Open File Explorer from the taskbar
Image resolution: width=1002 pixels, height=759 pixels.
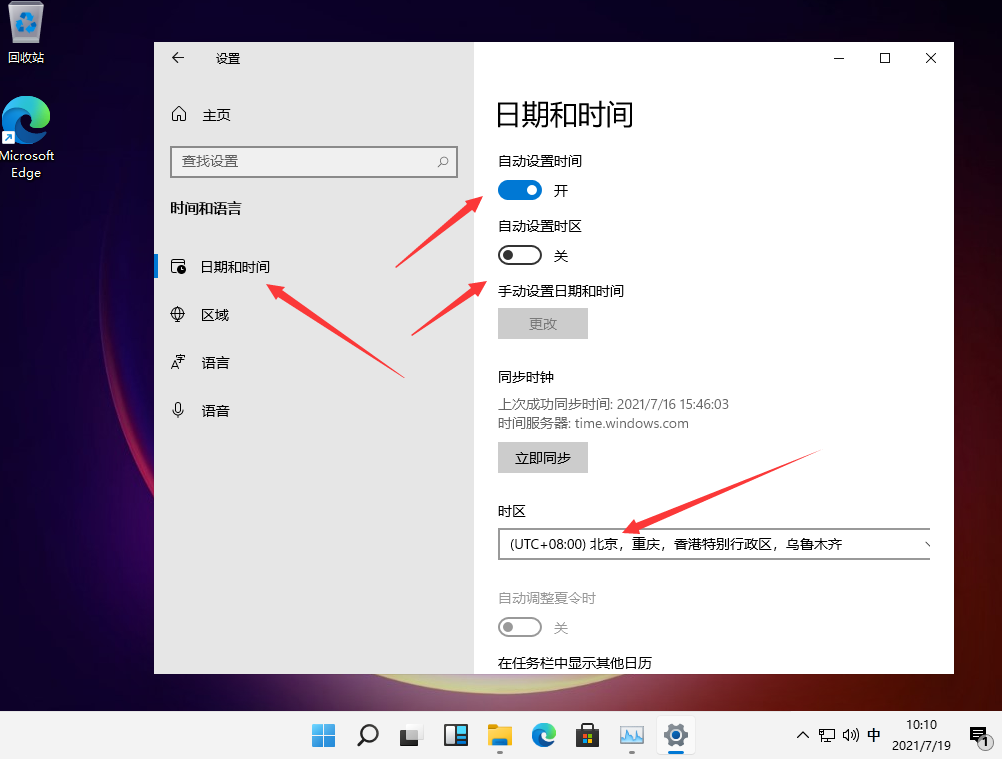499,735
